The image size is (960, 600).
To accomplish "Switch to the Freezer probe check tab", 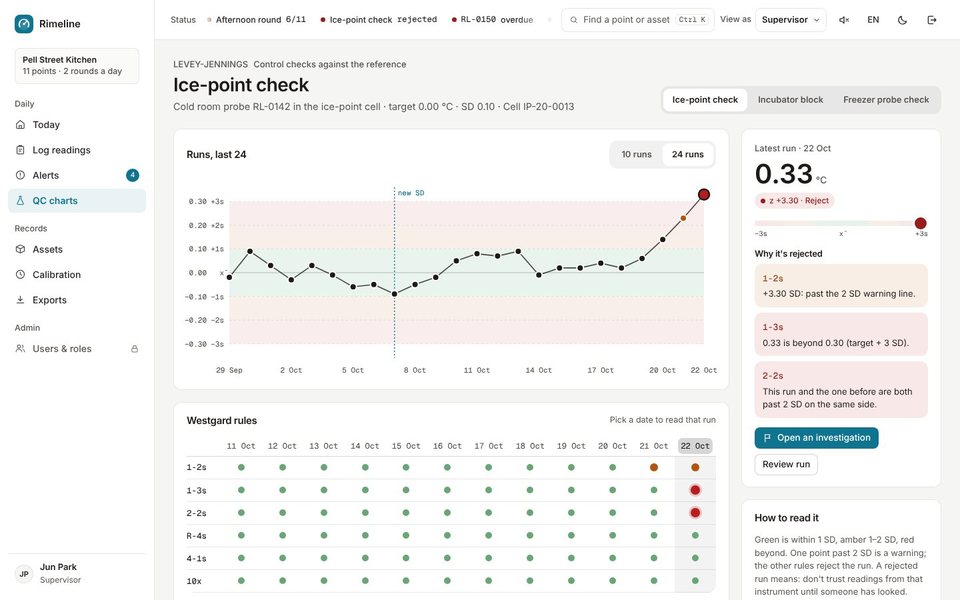I will (x=885, y=100).
